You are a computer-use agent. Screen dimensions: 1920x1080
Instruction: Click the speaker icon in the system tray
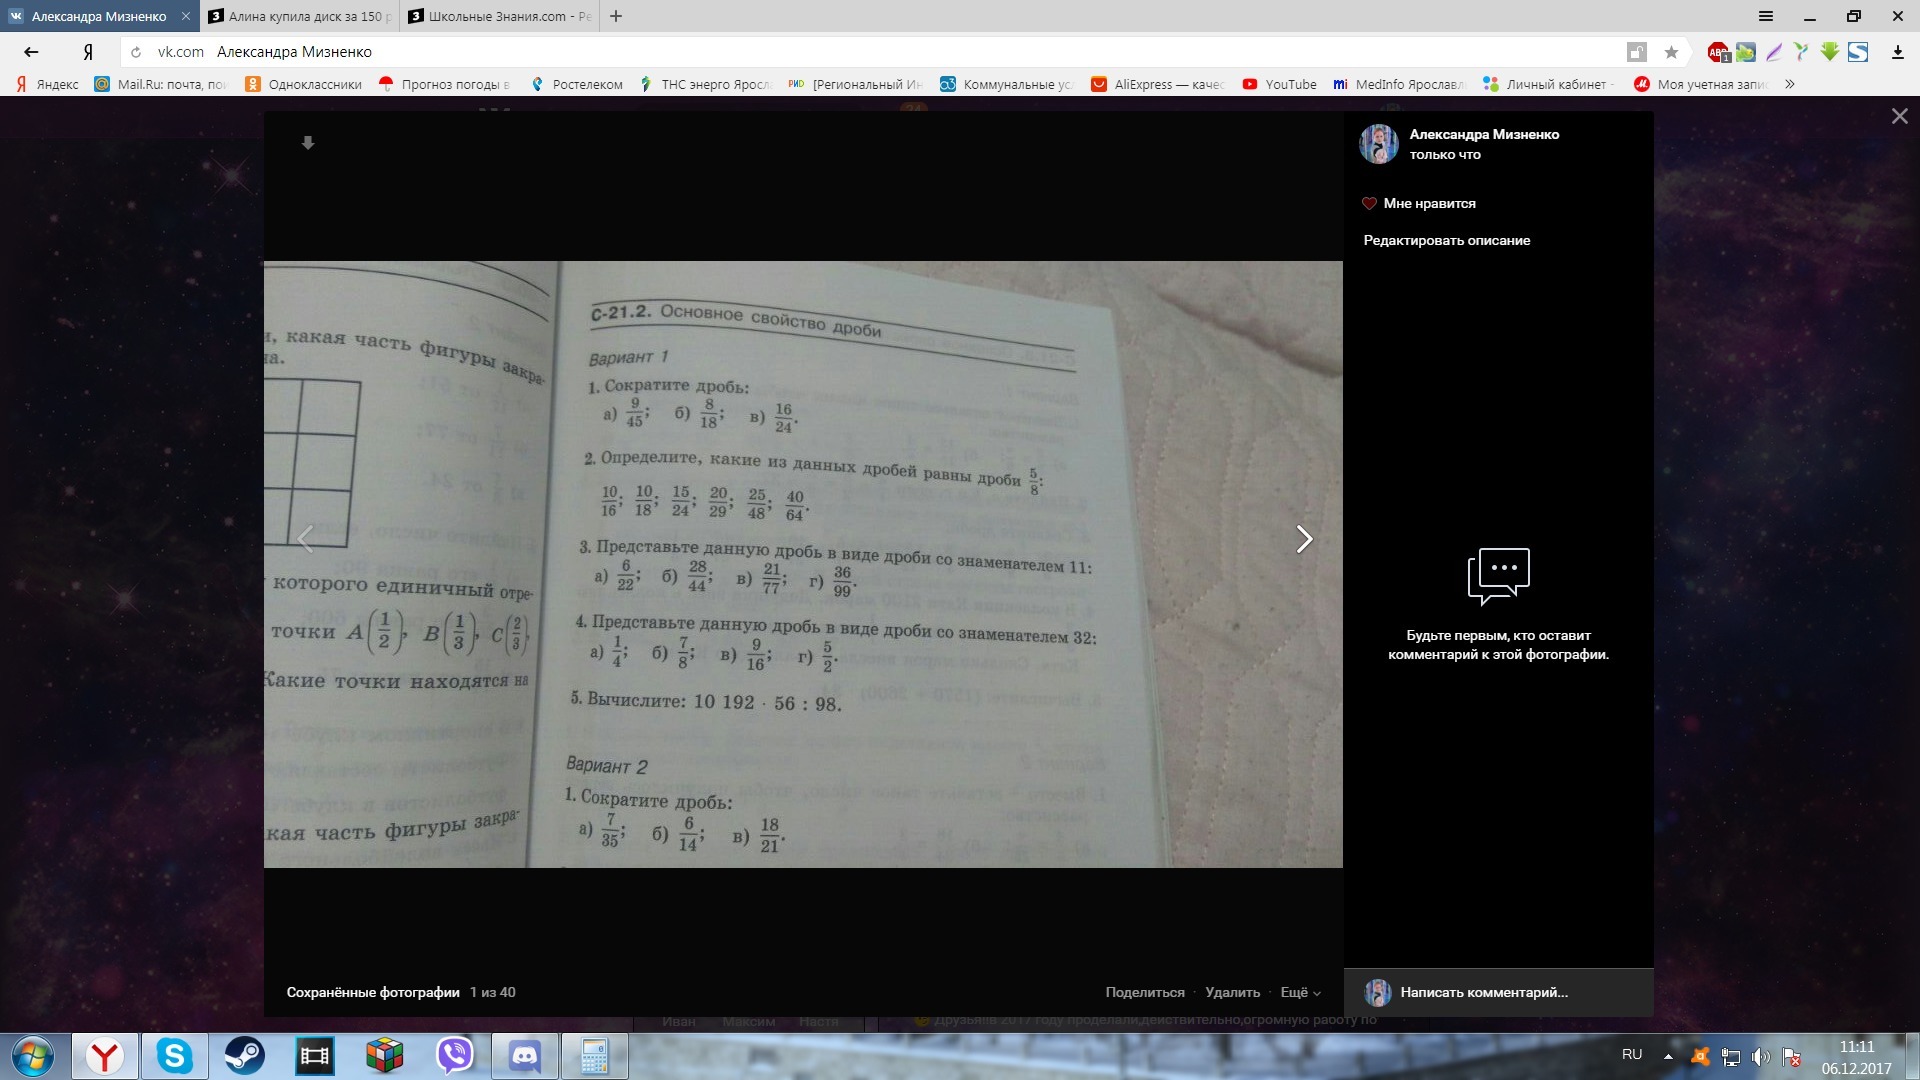click(1762, 1058)
